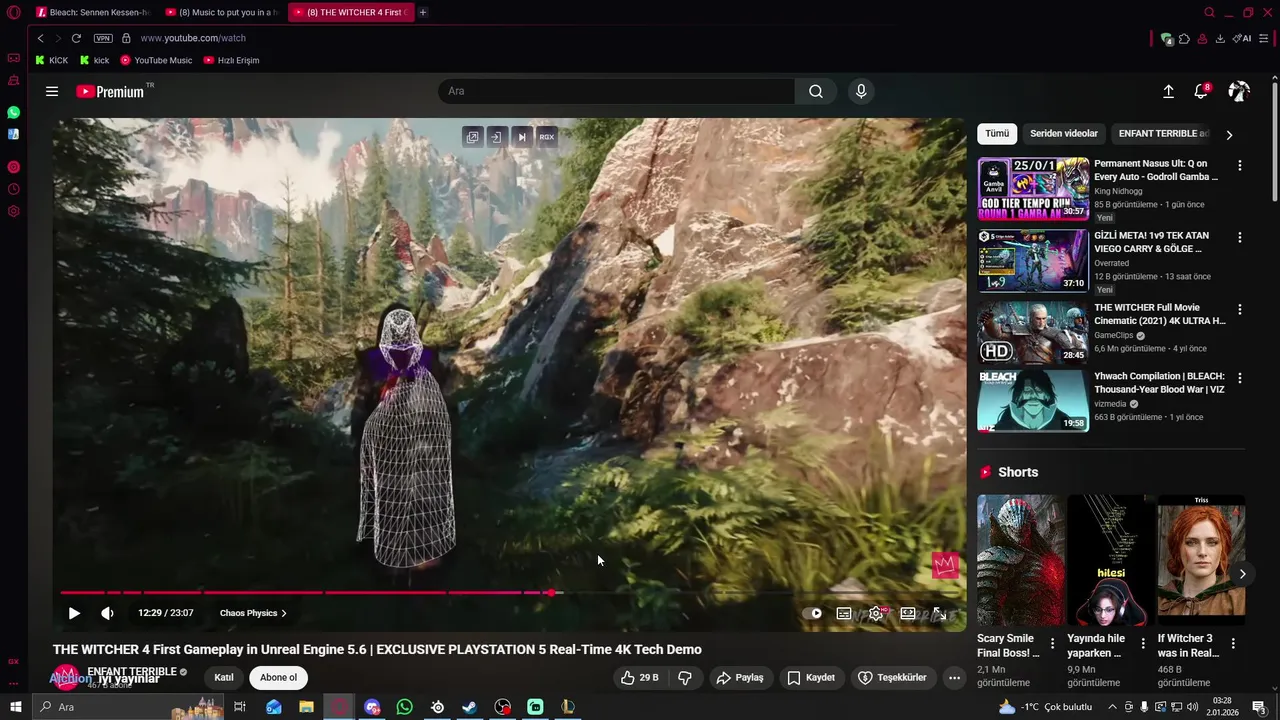Click the YouTube search field Ara
Screen dimensions: 1280x720
pos(616,91)
